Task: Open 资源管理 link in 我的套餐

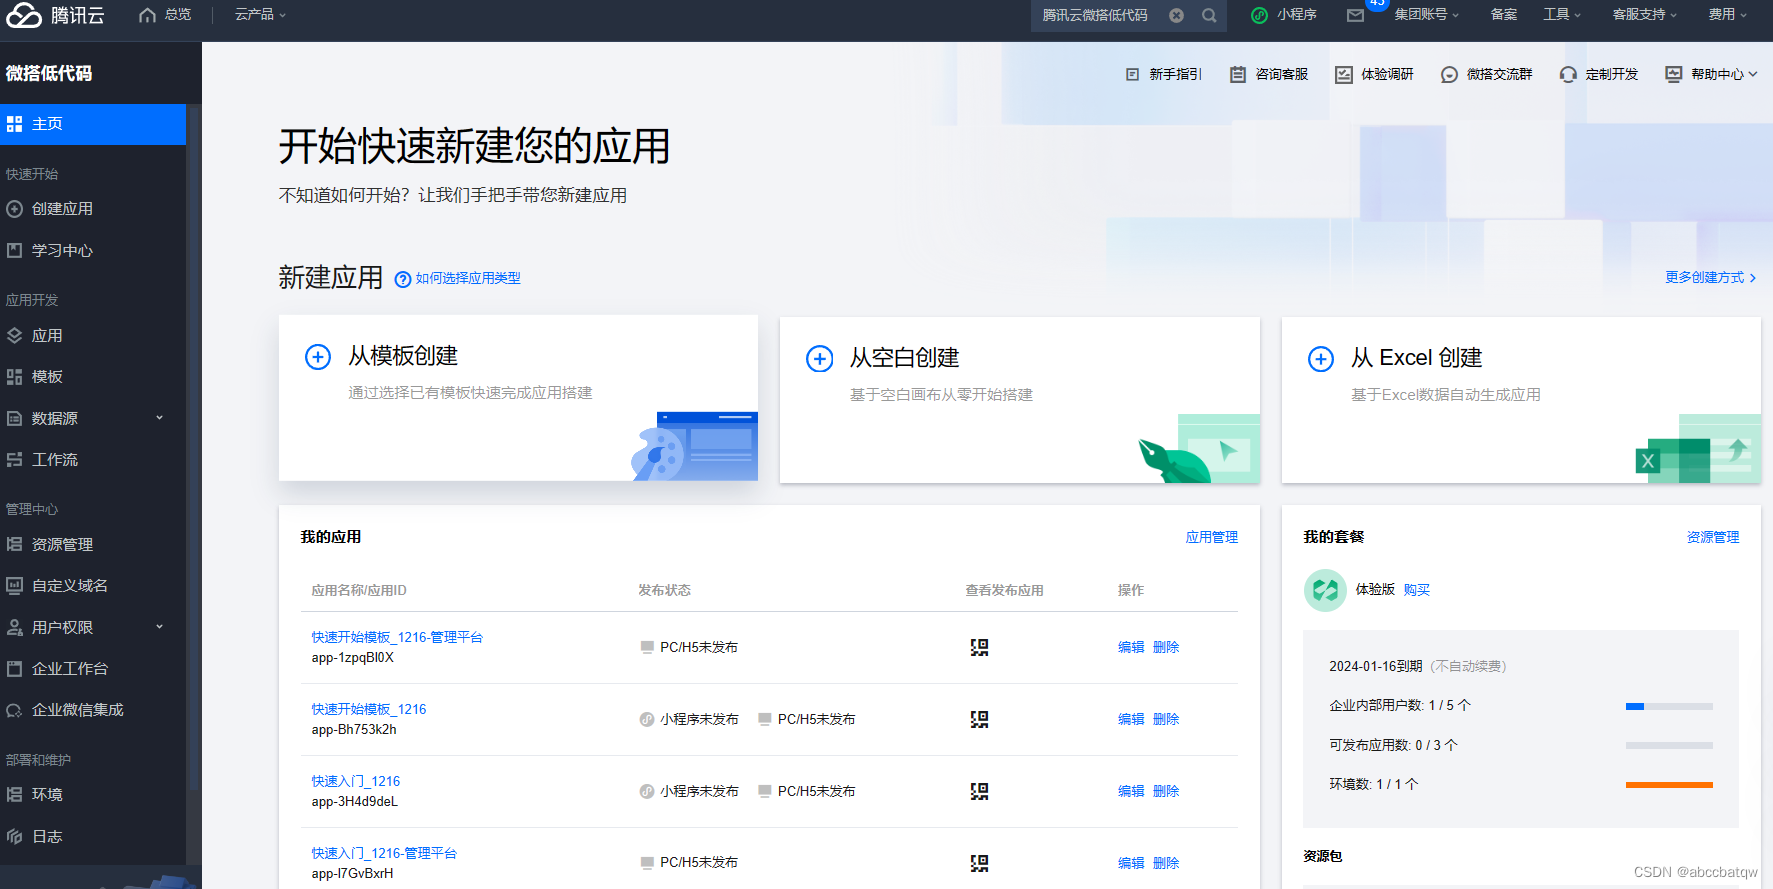Action: [1713, 538]
